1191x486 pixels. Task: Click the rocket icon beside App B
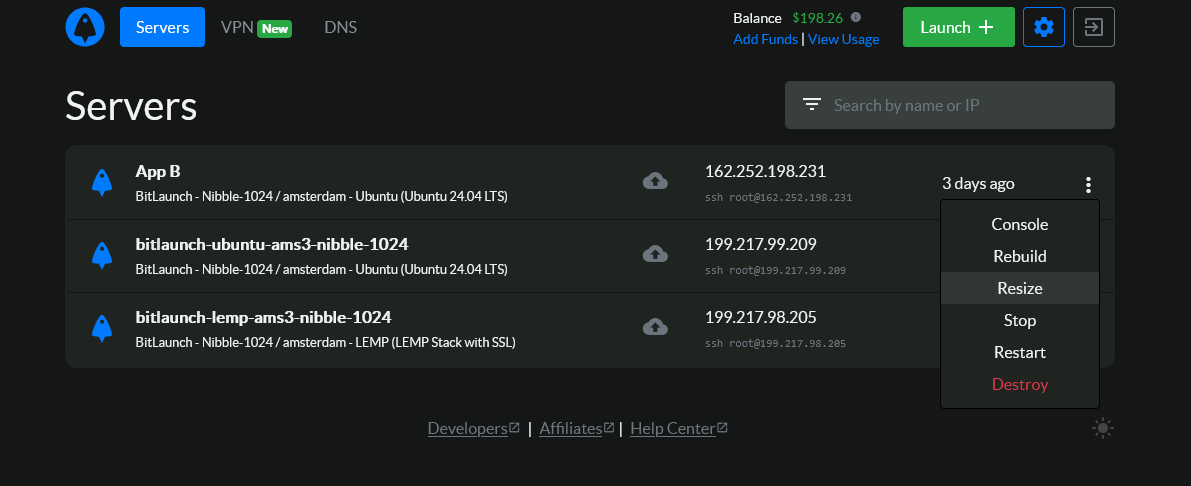101,181
